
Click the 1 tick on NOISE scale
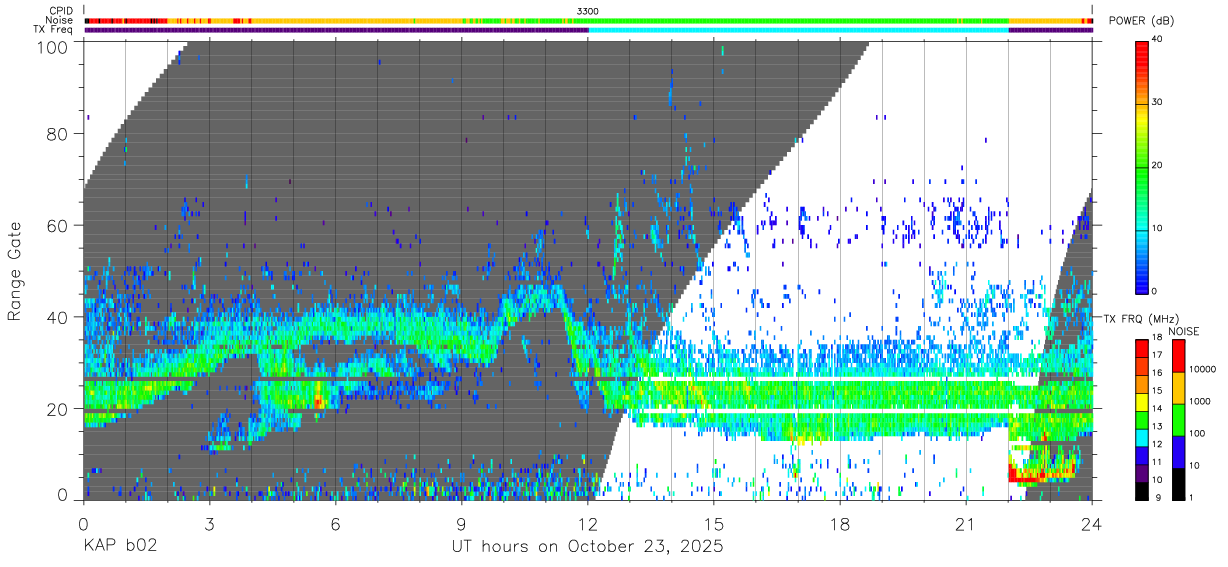point(1190,497)
